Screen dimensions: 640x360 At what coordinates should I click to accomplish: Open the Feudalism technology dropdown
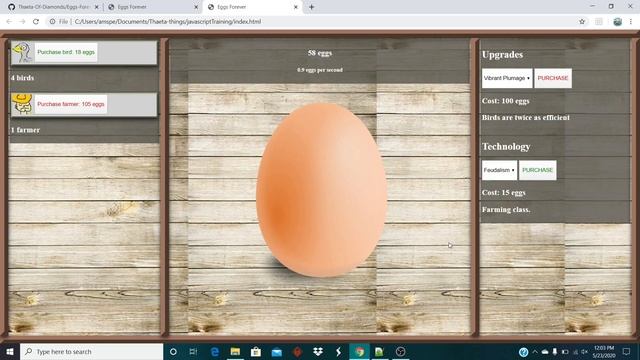499,170
